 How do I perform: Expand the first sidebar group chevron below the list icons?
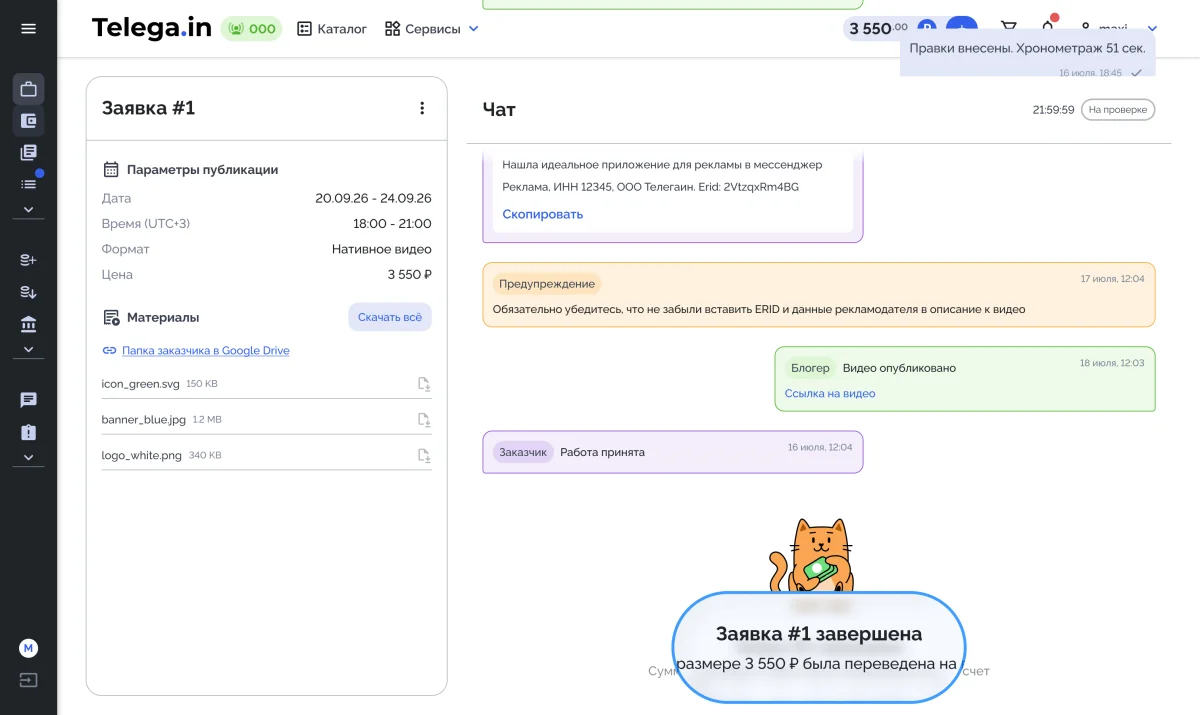pyautogui.click(x=28, y=210)
